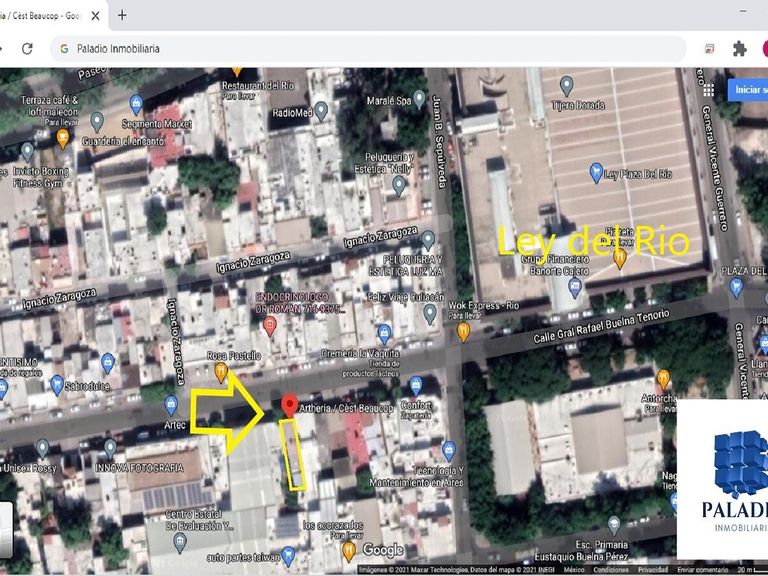Open the Chrome extensions puzzle icon
The height and width of the screenshot is (576, 768).
pyautogui.click(x=739, y=48)
